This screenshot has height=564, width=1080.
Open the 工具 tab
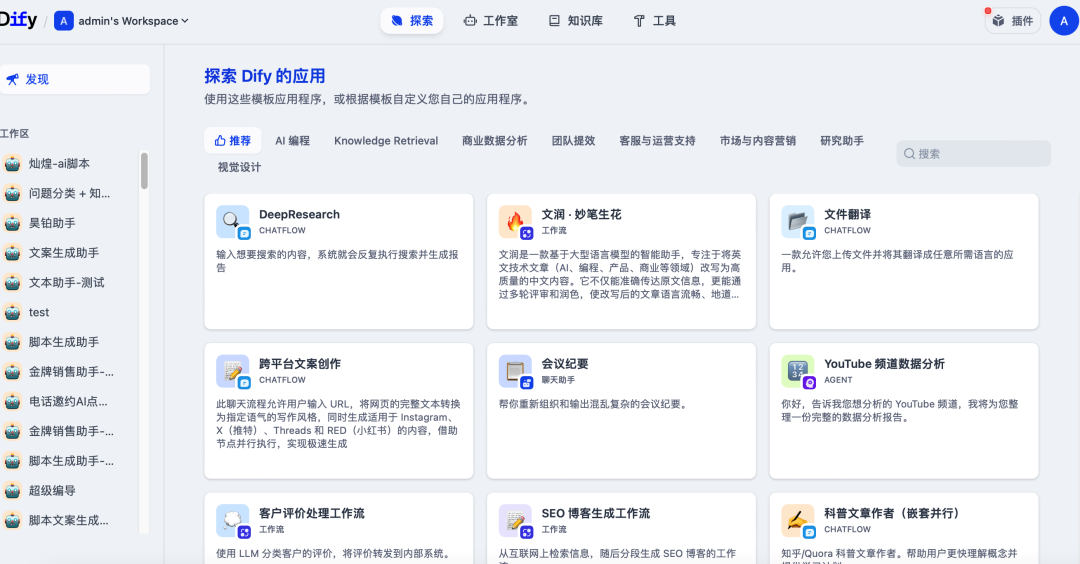(654, 21)
